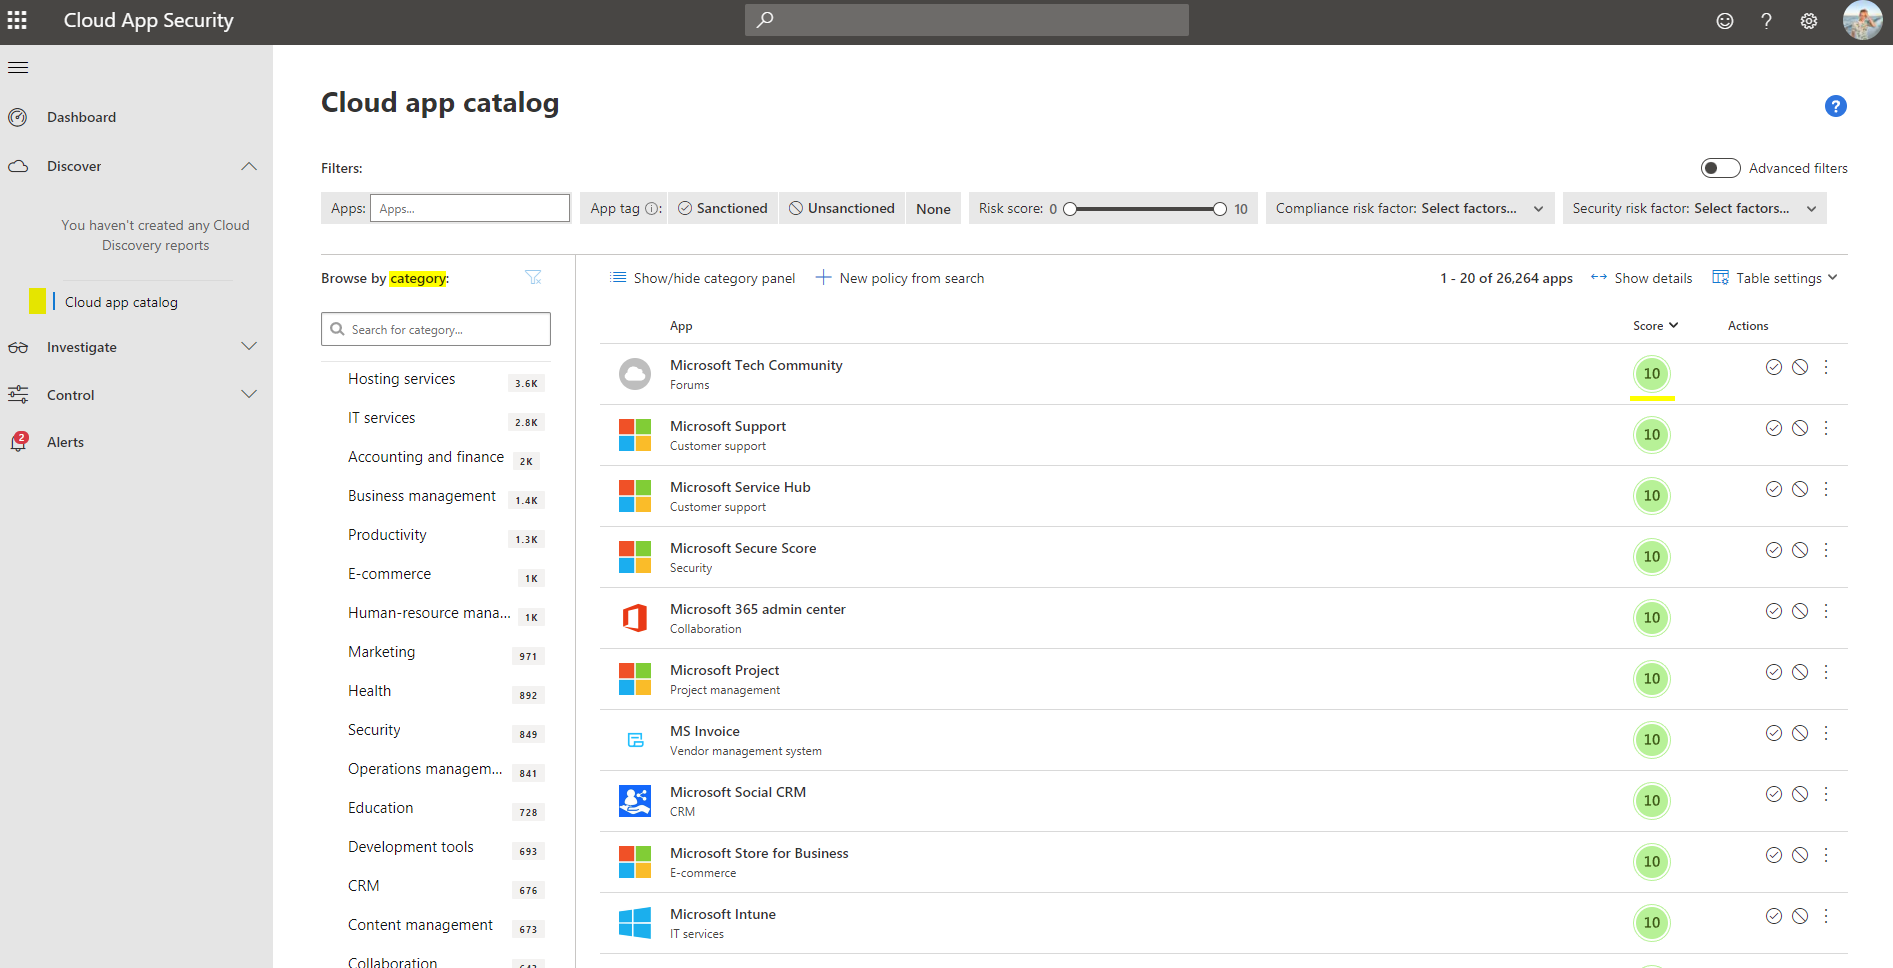Click inside the Search for category field
This screenshot has width=1893, height=968.
point(435,328)
